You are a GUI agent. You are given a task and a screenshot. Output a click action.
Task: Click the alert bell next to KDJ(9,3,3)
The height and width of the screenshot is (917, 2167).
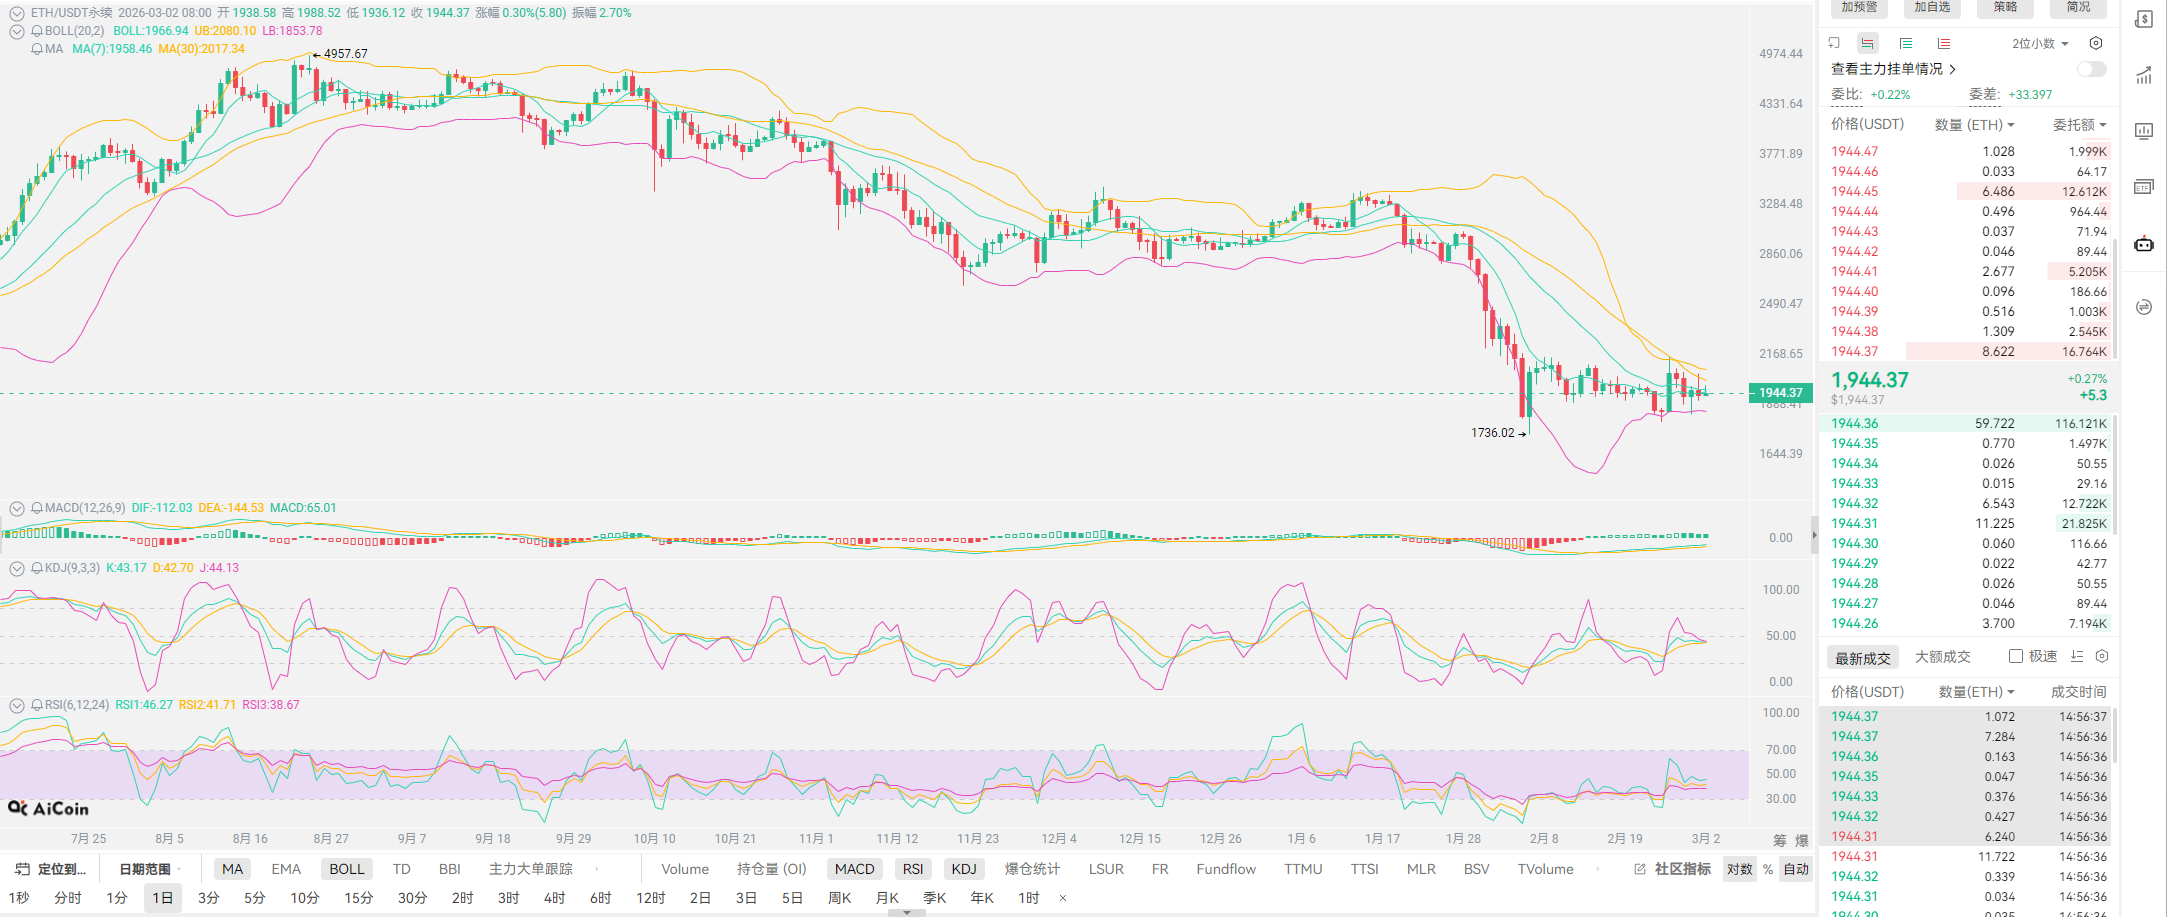click(37, 568)
